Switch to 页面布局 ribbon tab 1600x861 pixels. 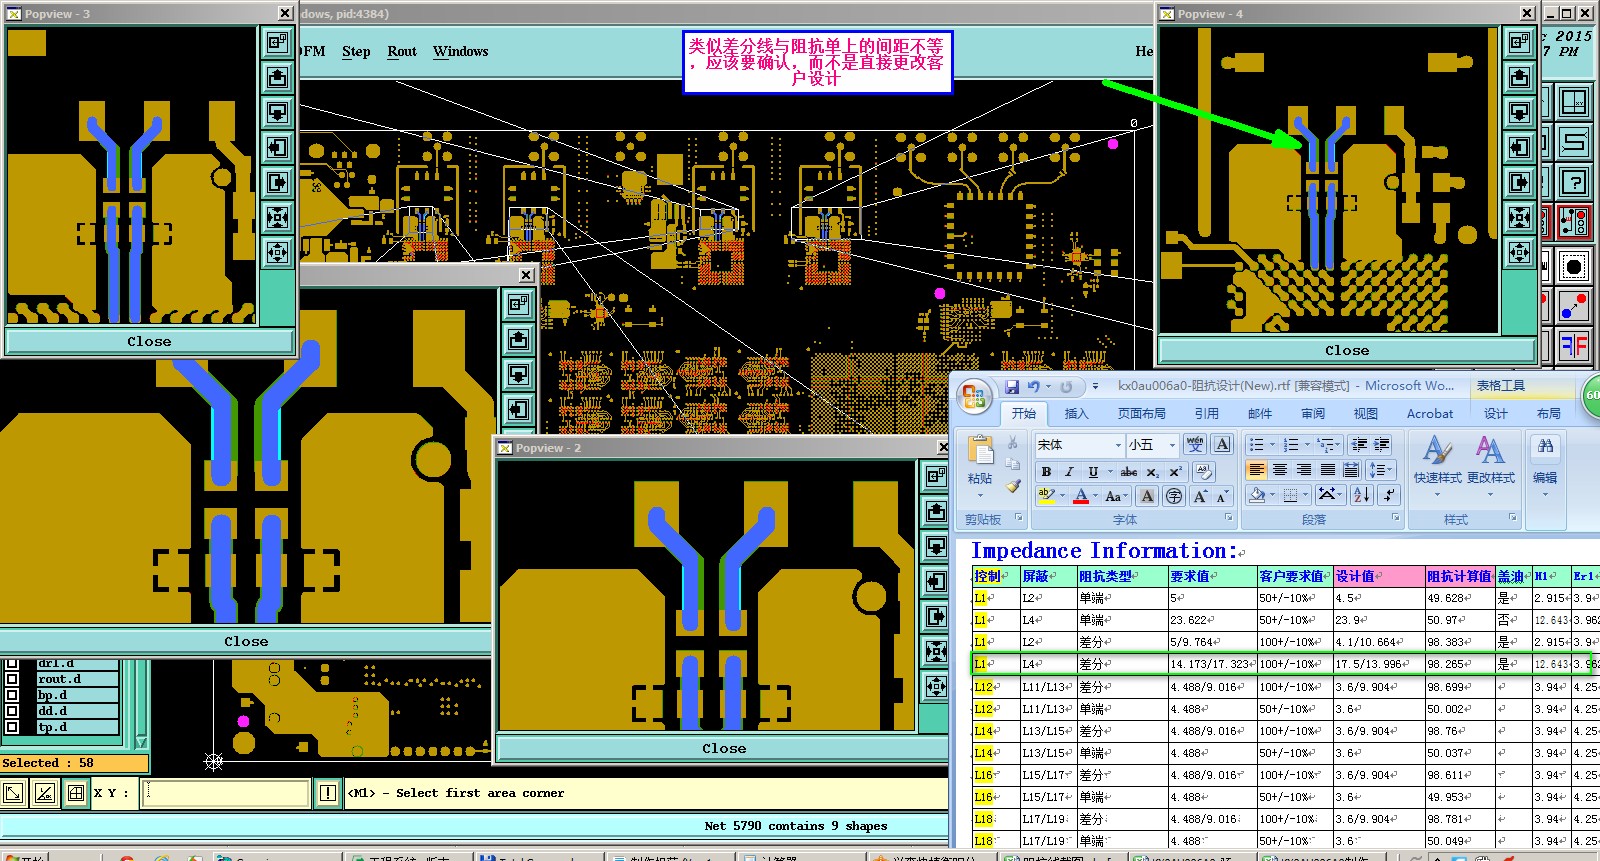1142,413
